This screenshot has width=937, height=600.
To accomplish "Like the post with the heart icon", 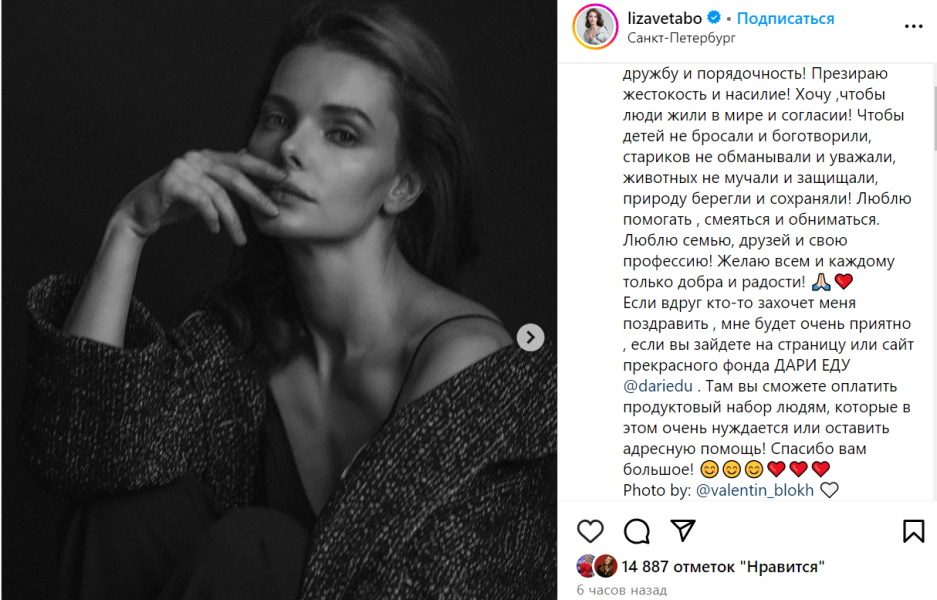I will (591, 530).
